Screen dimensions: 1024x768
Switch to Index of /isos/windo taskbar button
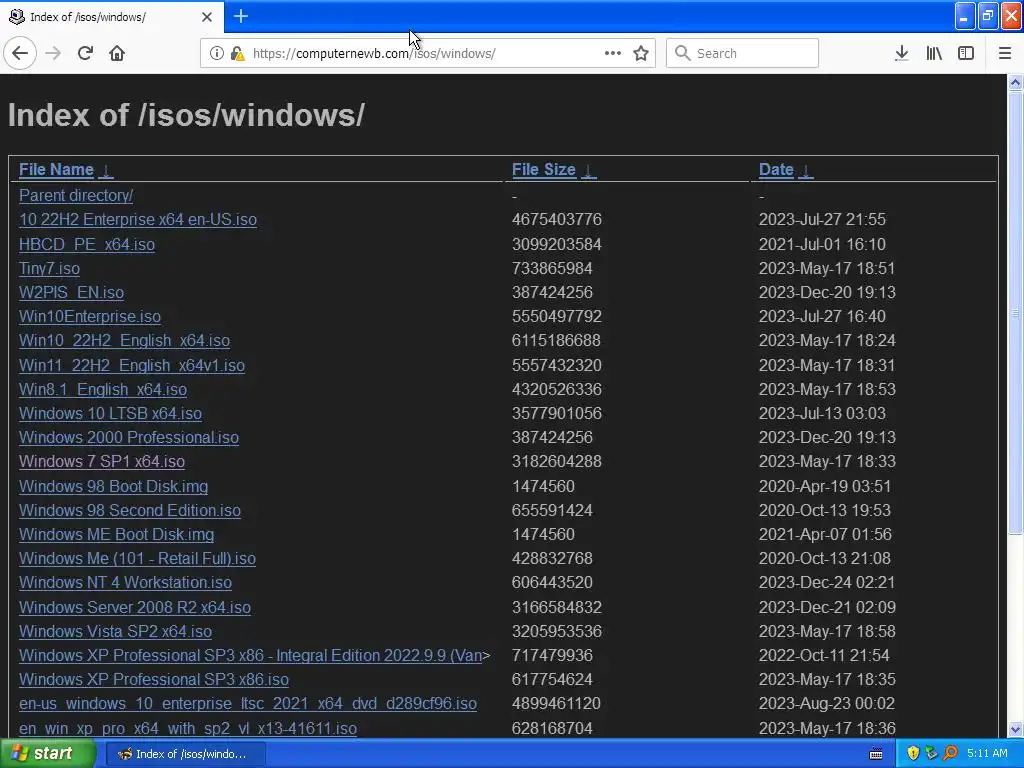pos(185,754)
